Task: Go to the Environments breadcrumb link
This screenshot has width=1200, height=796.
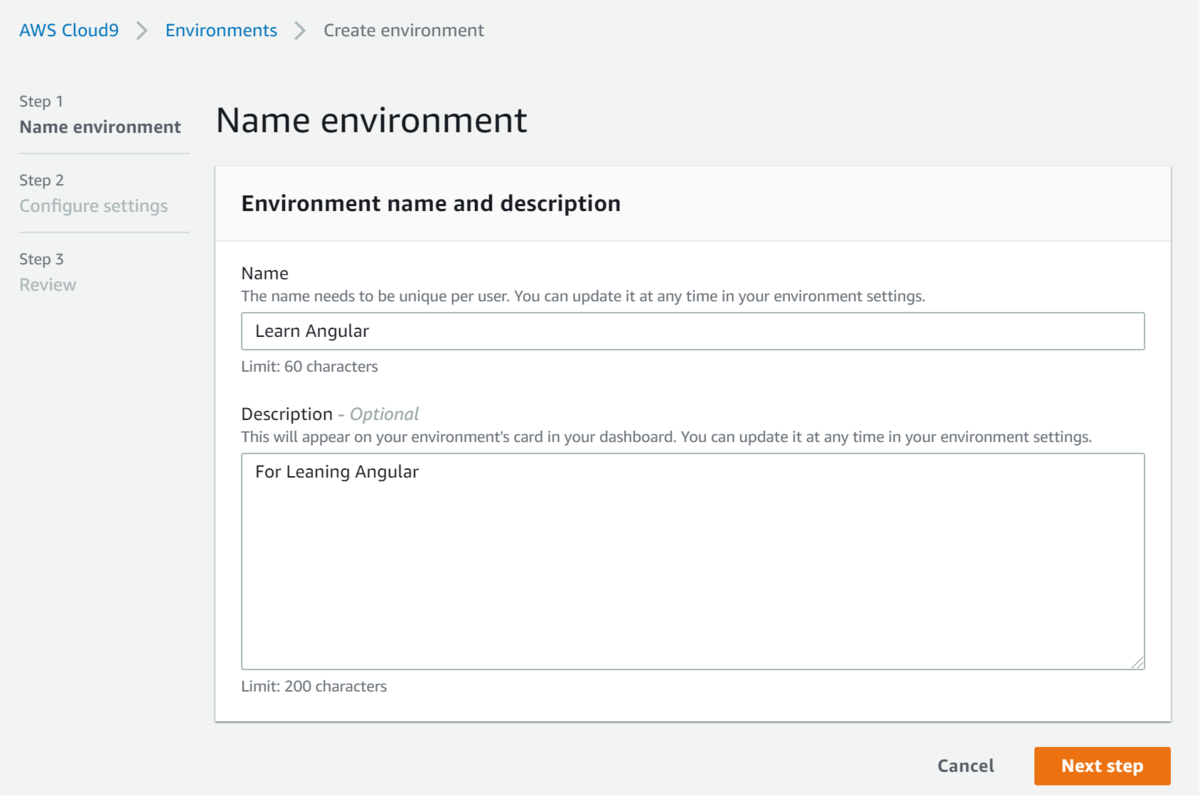Action: (221, 30)
